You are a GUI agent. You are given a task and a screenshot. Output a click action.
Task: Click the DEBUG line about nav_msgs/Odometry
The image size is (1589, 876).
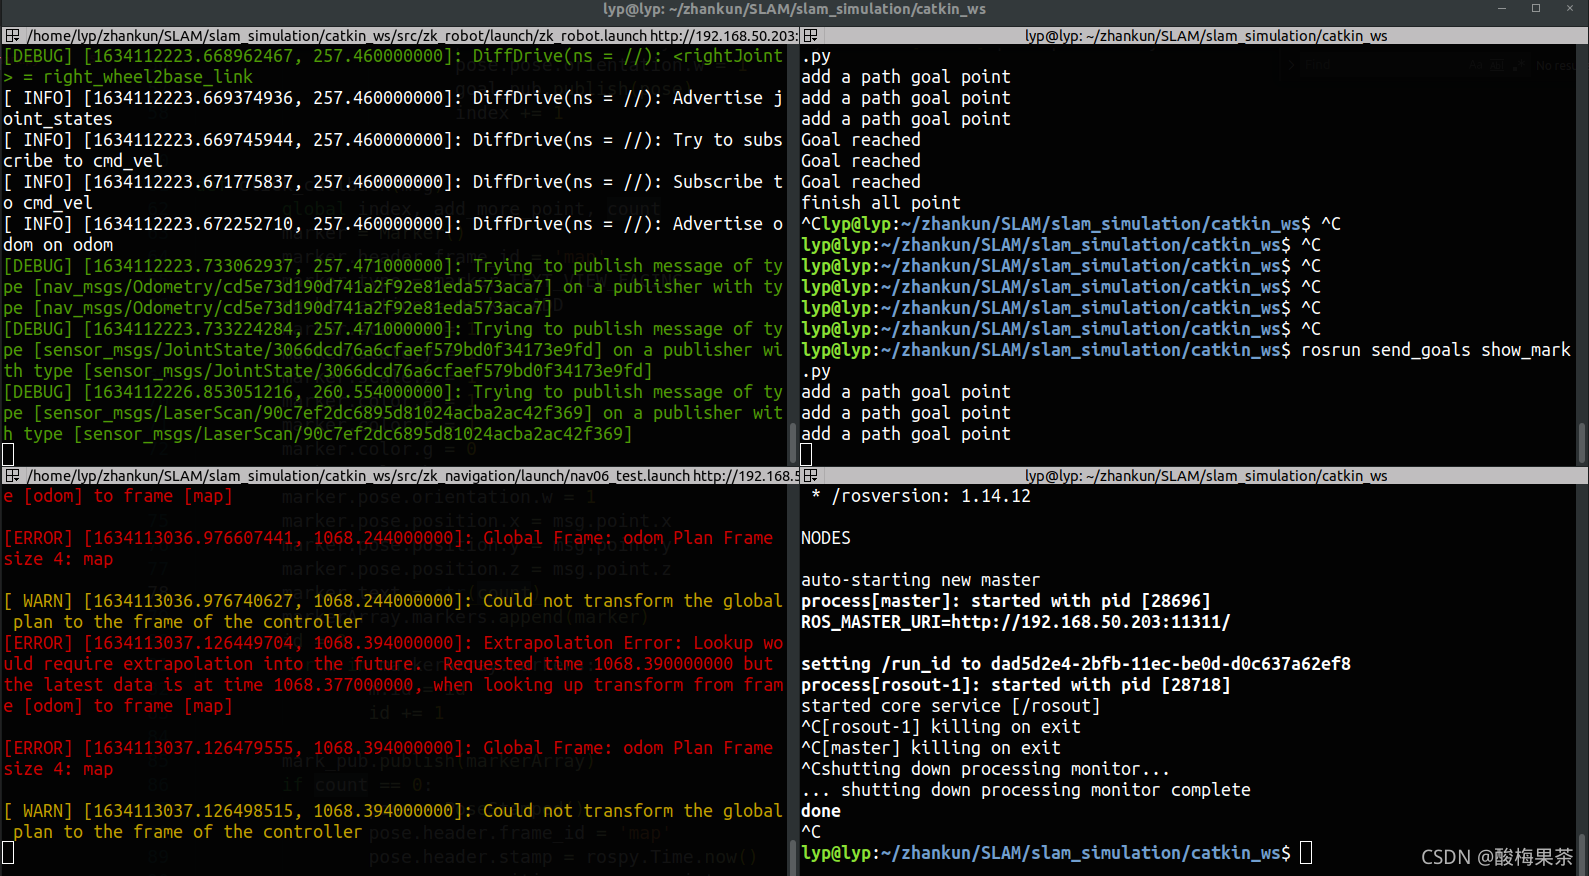(393, 287)
